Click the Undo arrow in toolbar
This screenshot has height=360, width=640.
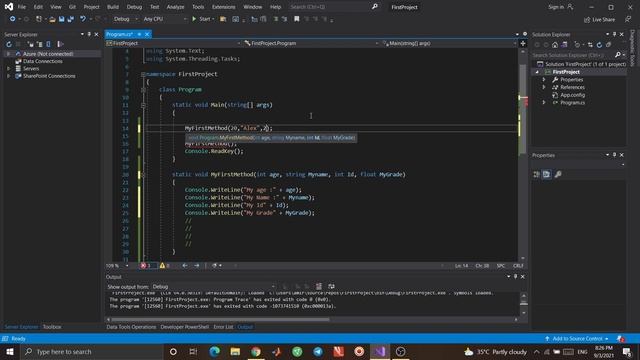pyautogui.click(x=83, y=19)
